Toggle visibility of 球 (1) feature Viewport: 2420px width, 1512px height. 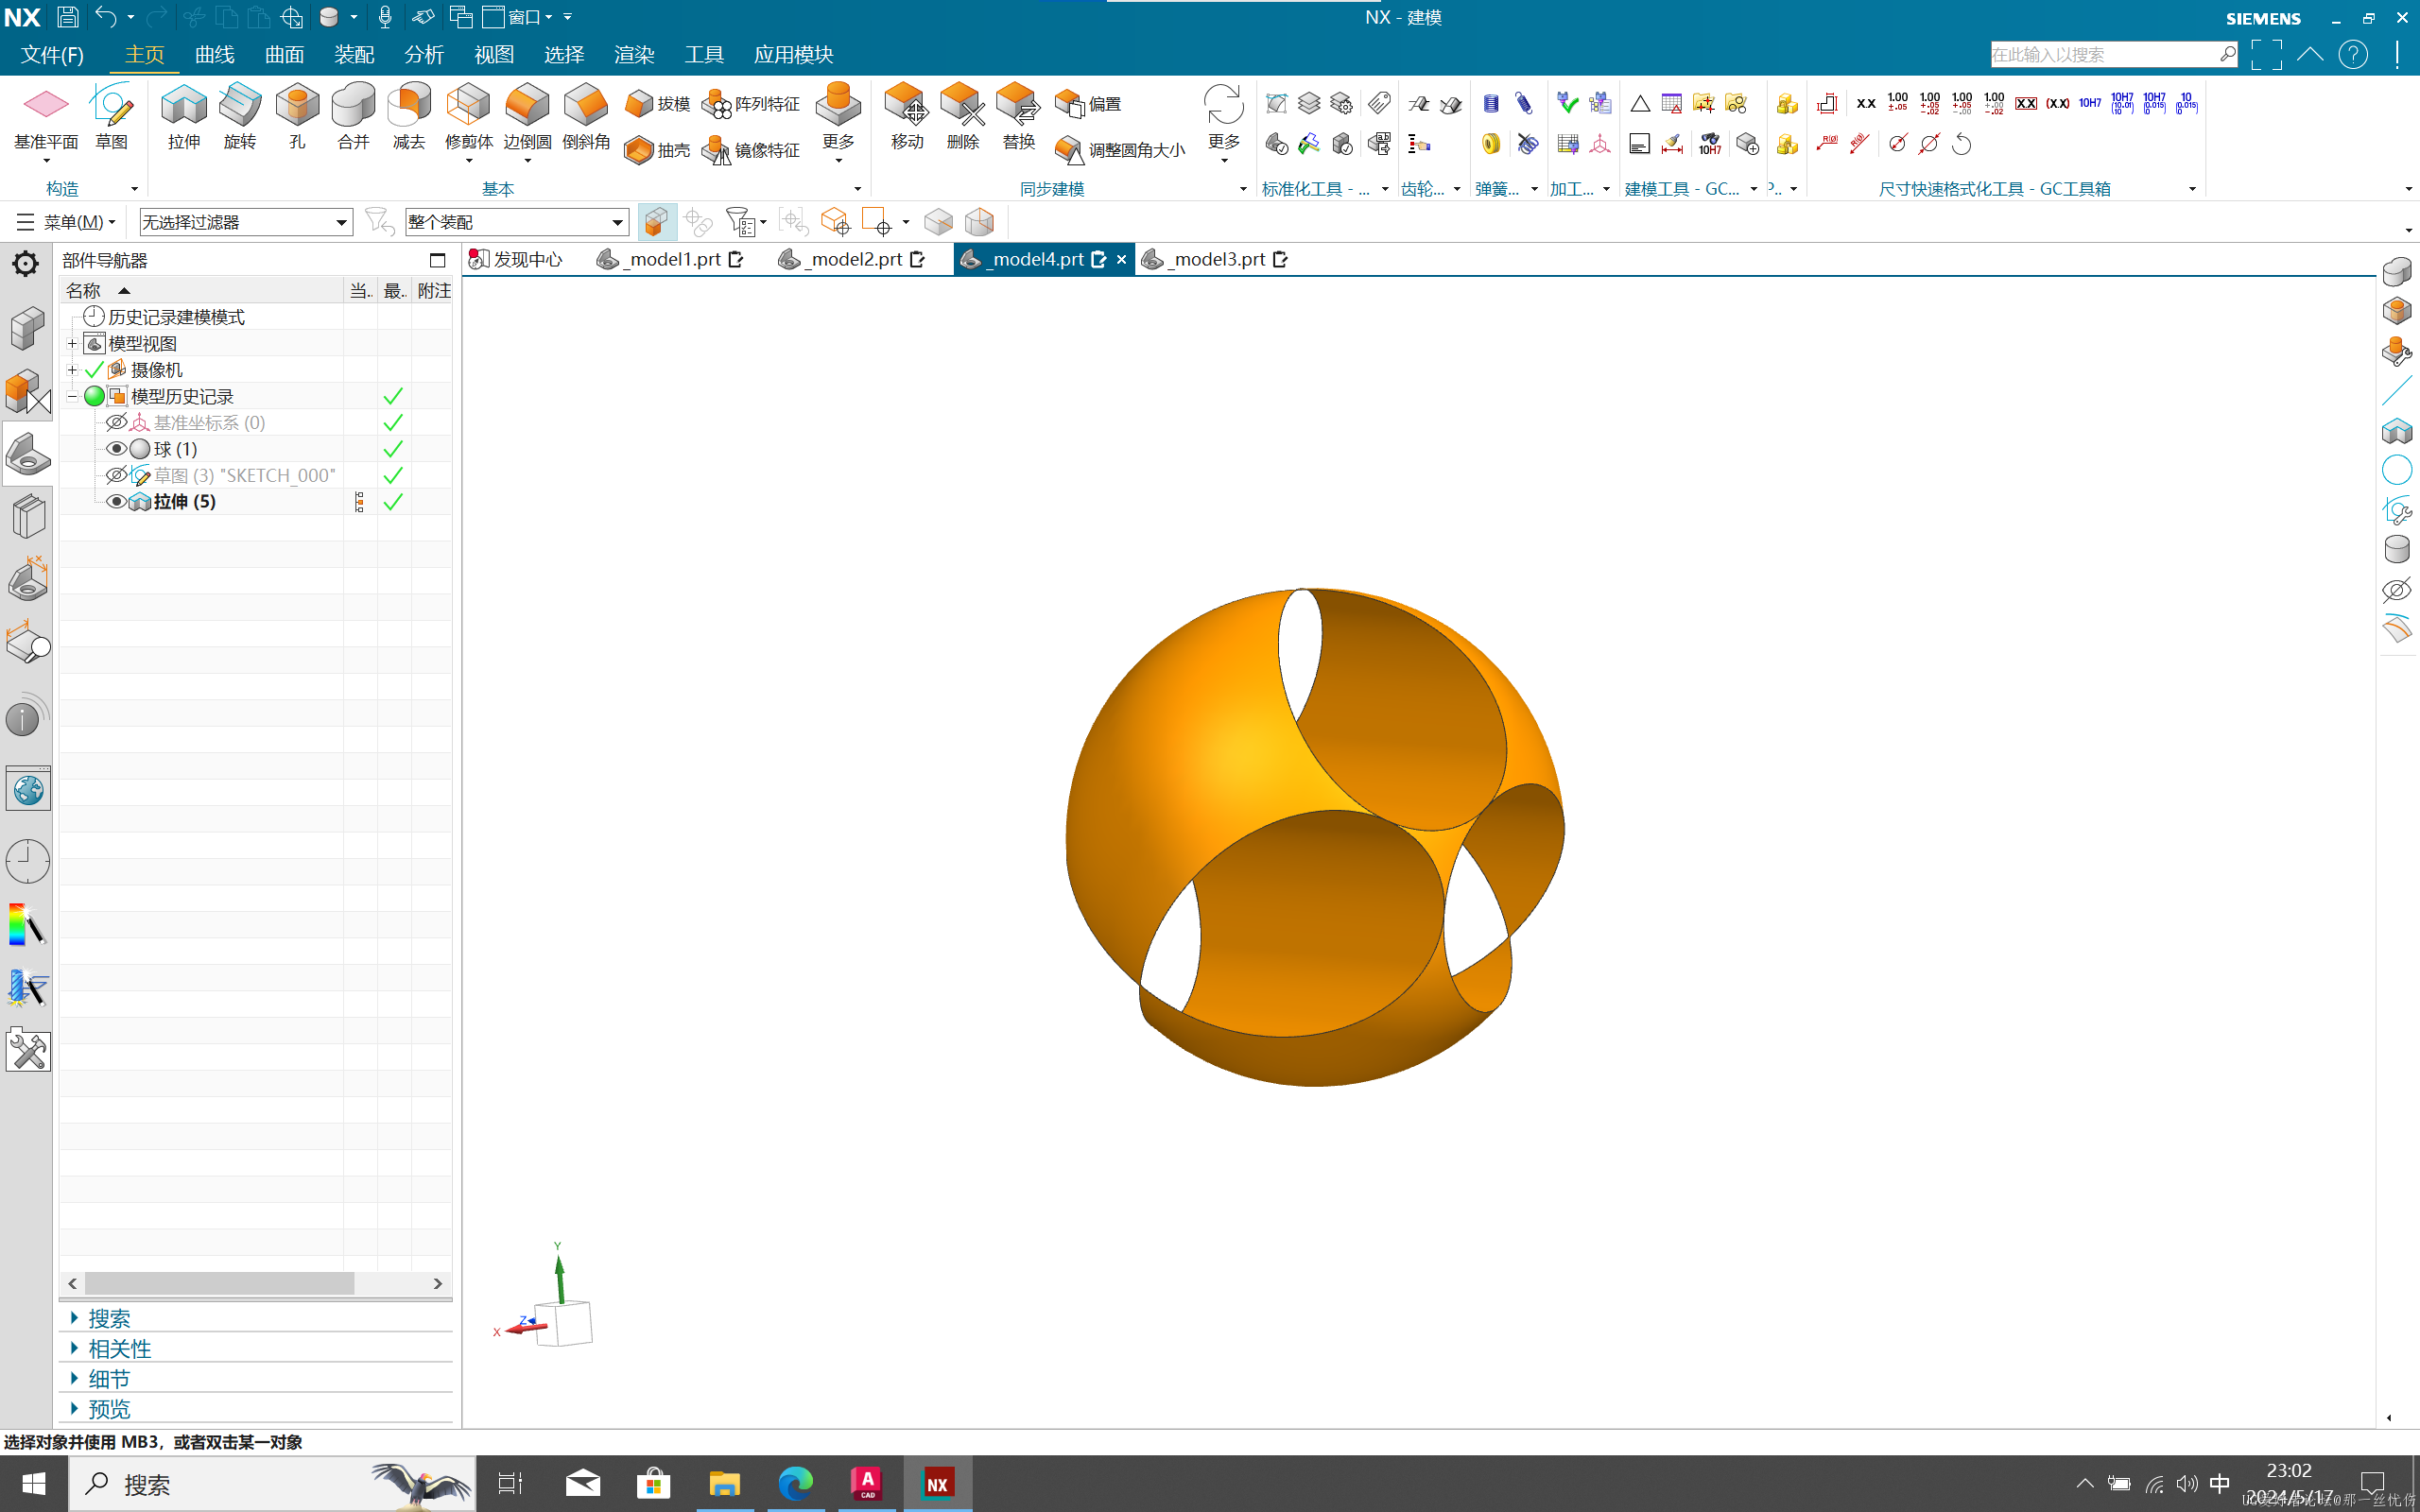116,449
